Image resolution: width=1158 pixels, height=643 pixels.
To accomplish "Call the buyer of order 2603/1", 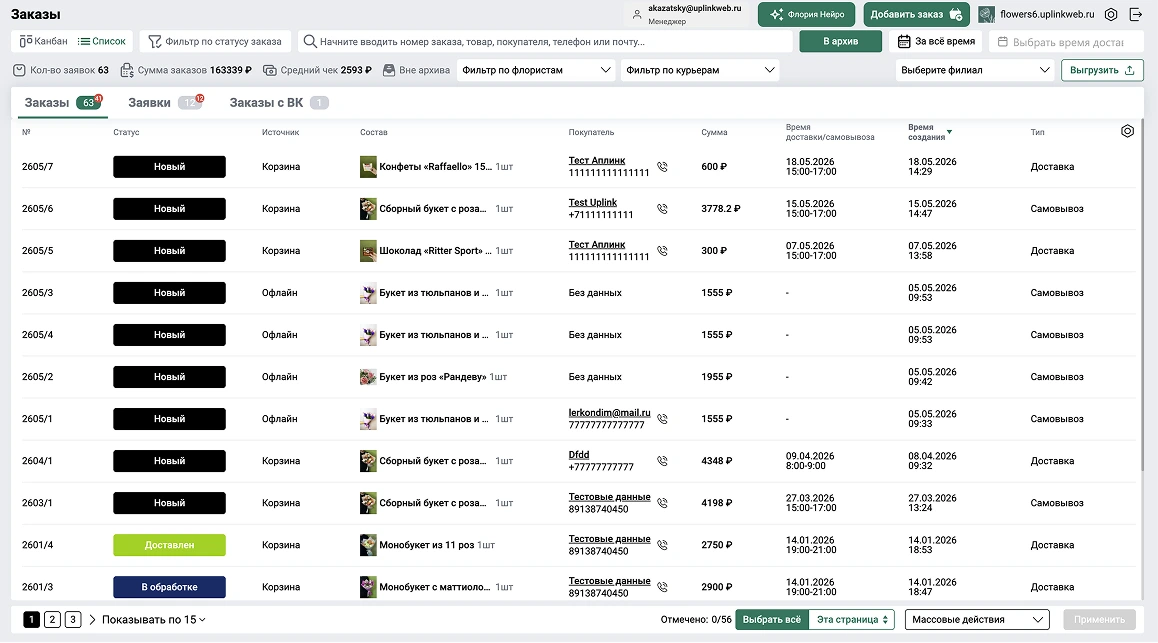I will tap(662, 503).
